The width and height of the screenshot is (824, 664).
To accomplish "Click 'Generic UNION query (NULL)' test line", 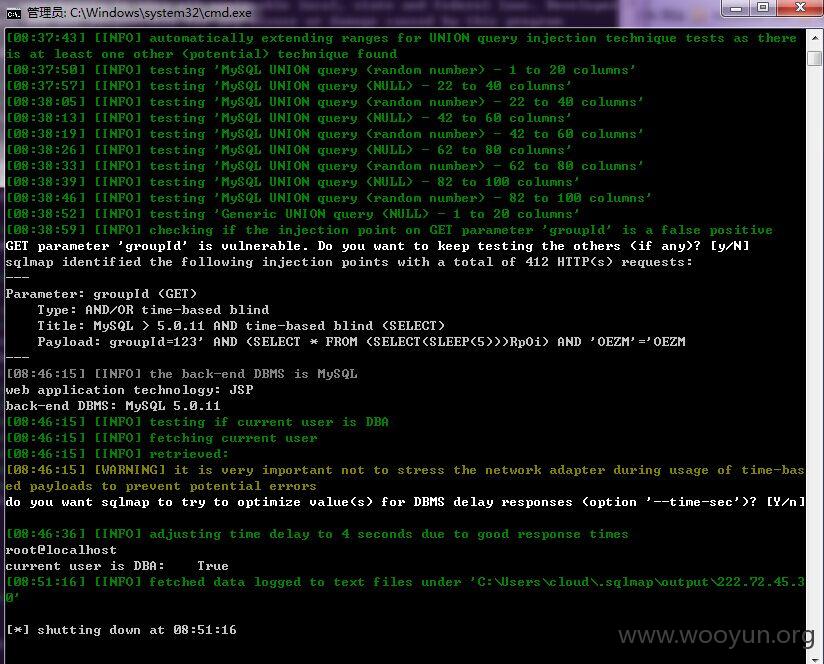I will (292, 214).
